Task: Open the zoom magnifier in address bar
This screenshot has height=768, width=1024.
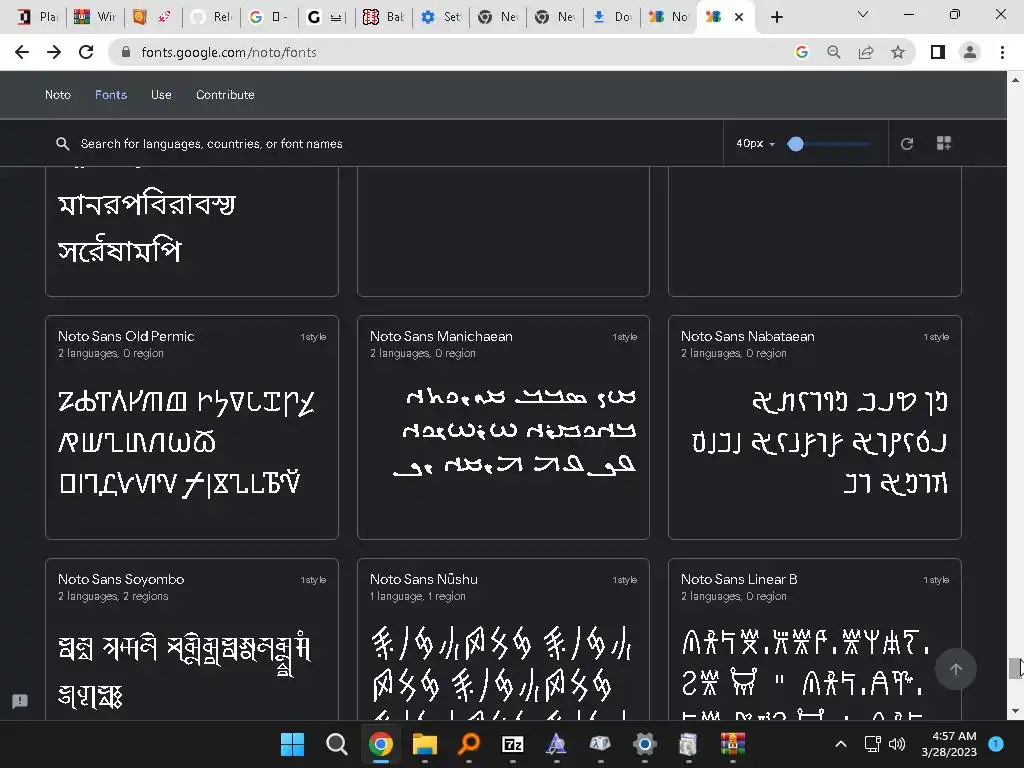Action: pos(834,52)
